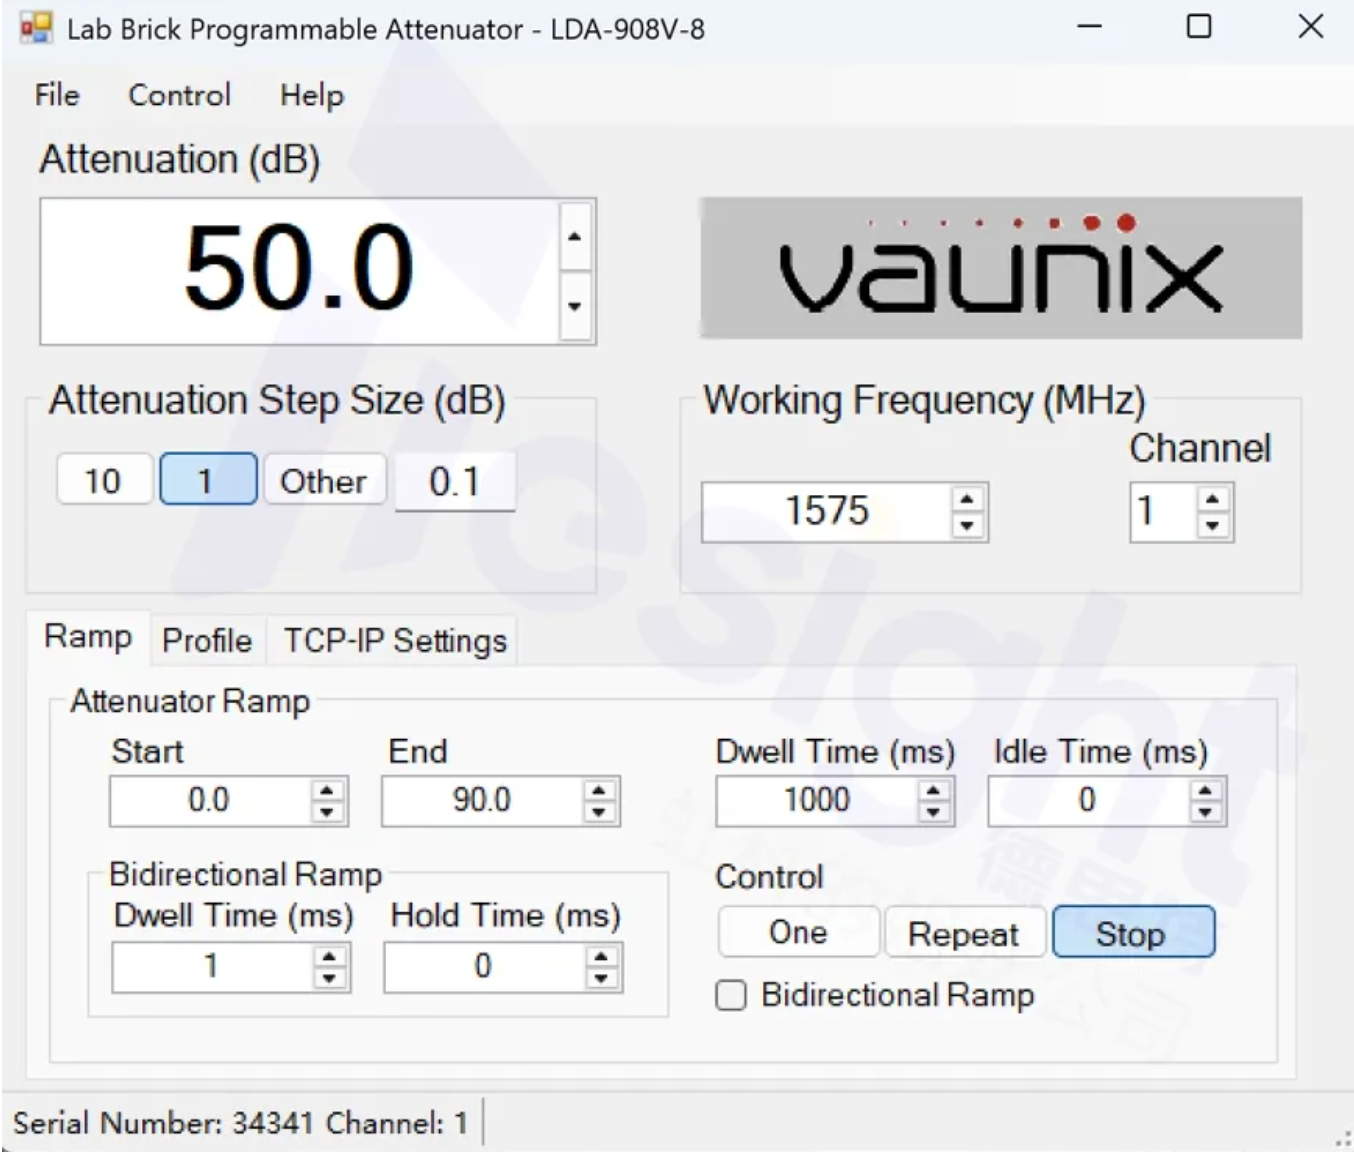
Task: Select the Other step size option
Action: click(323, 481)
